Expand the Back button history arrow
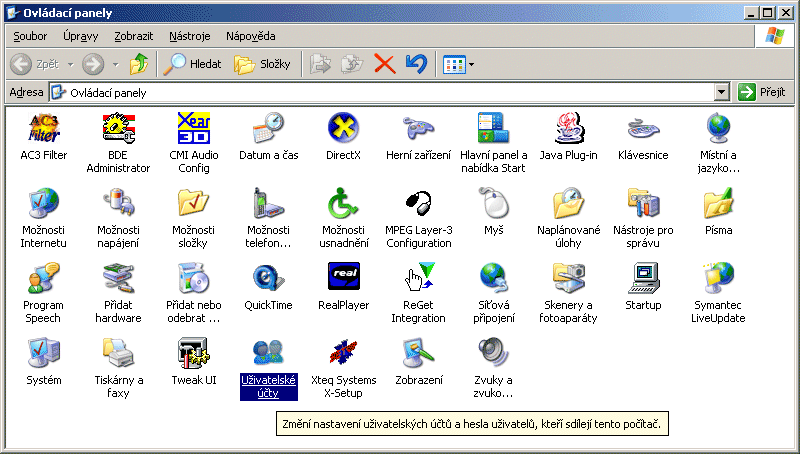Viewport: 800px width, 454px height. (x=69, y=64)
